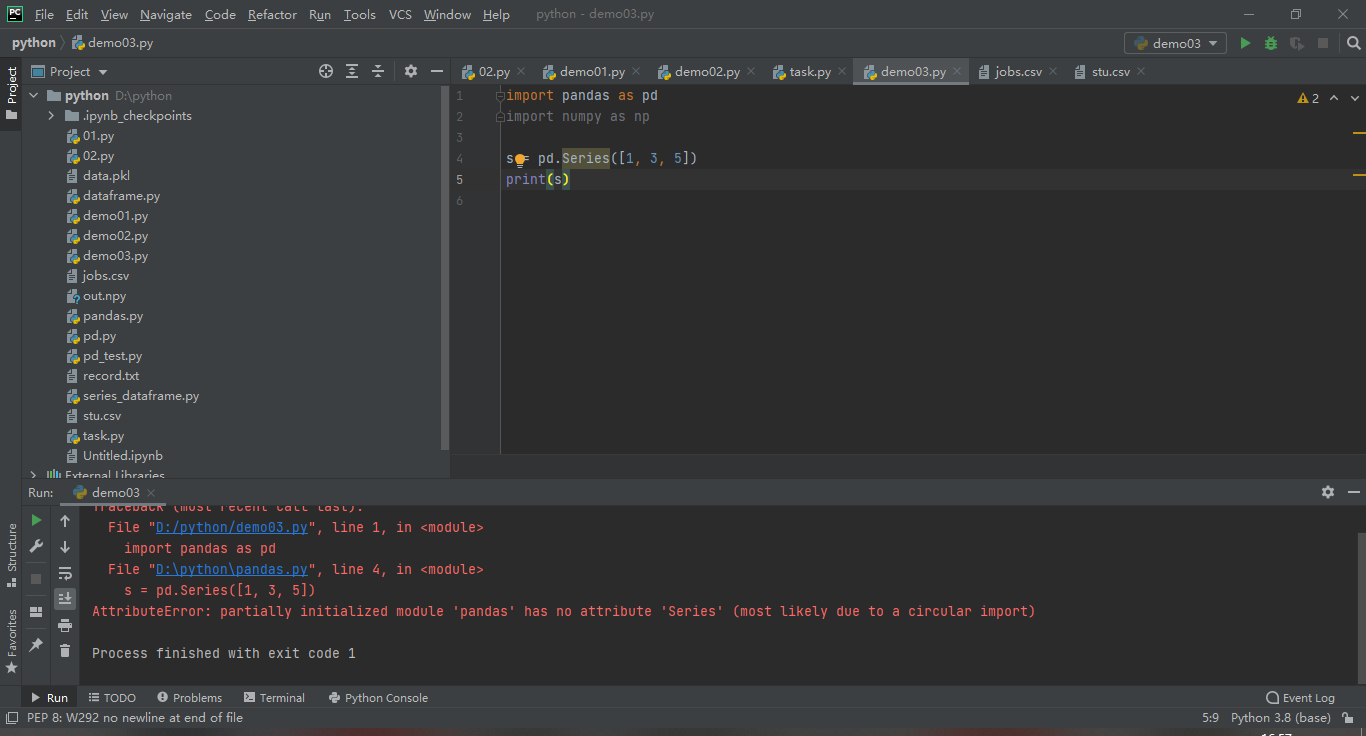The image size is (1366, 736).
Task: Toggle soft-wrap in Run console
Action: [x=65, y=573]
